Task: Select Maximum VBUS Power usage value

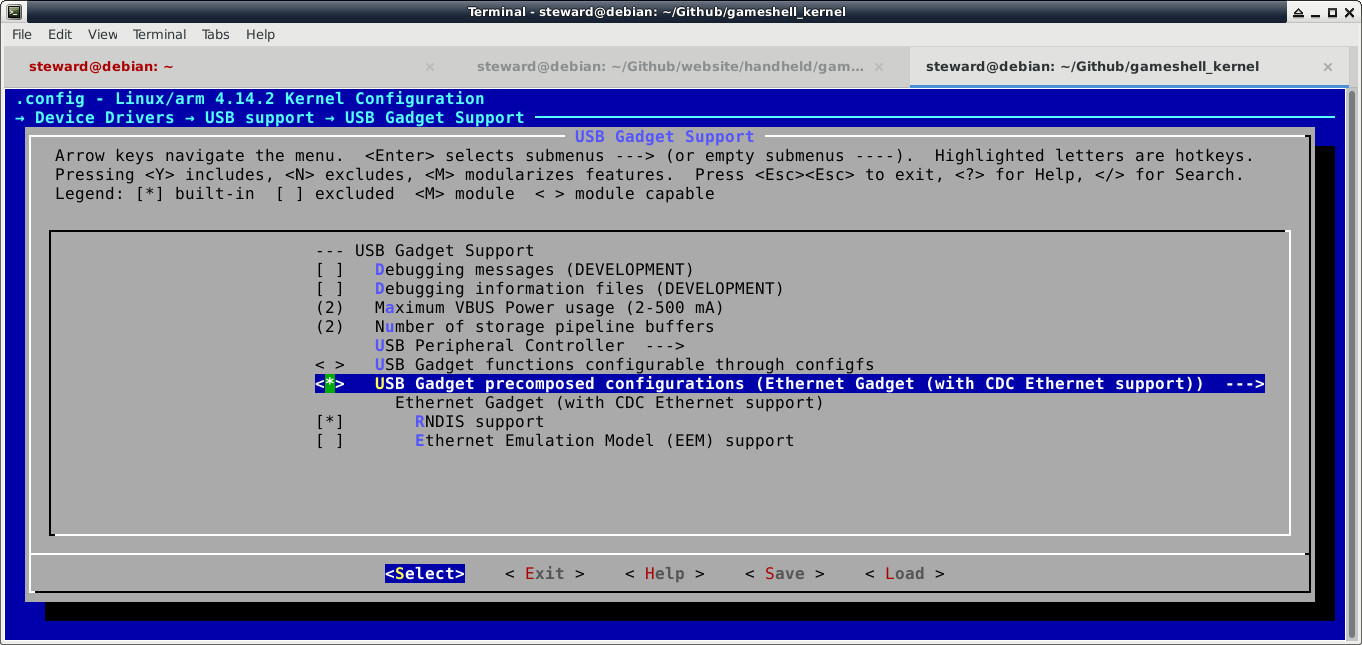Action: (330, 308)
